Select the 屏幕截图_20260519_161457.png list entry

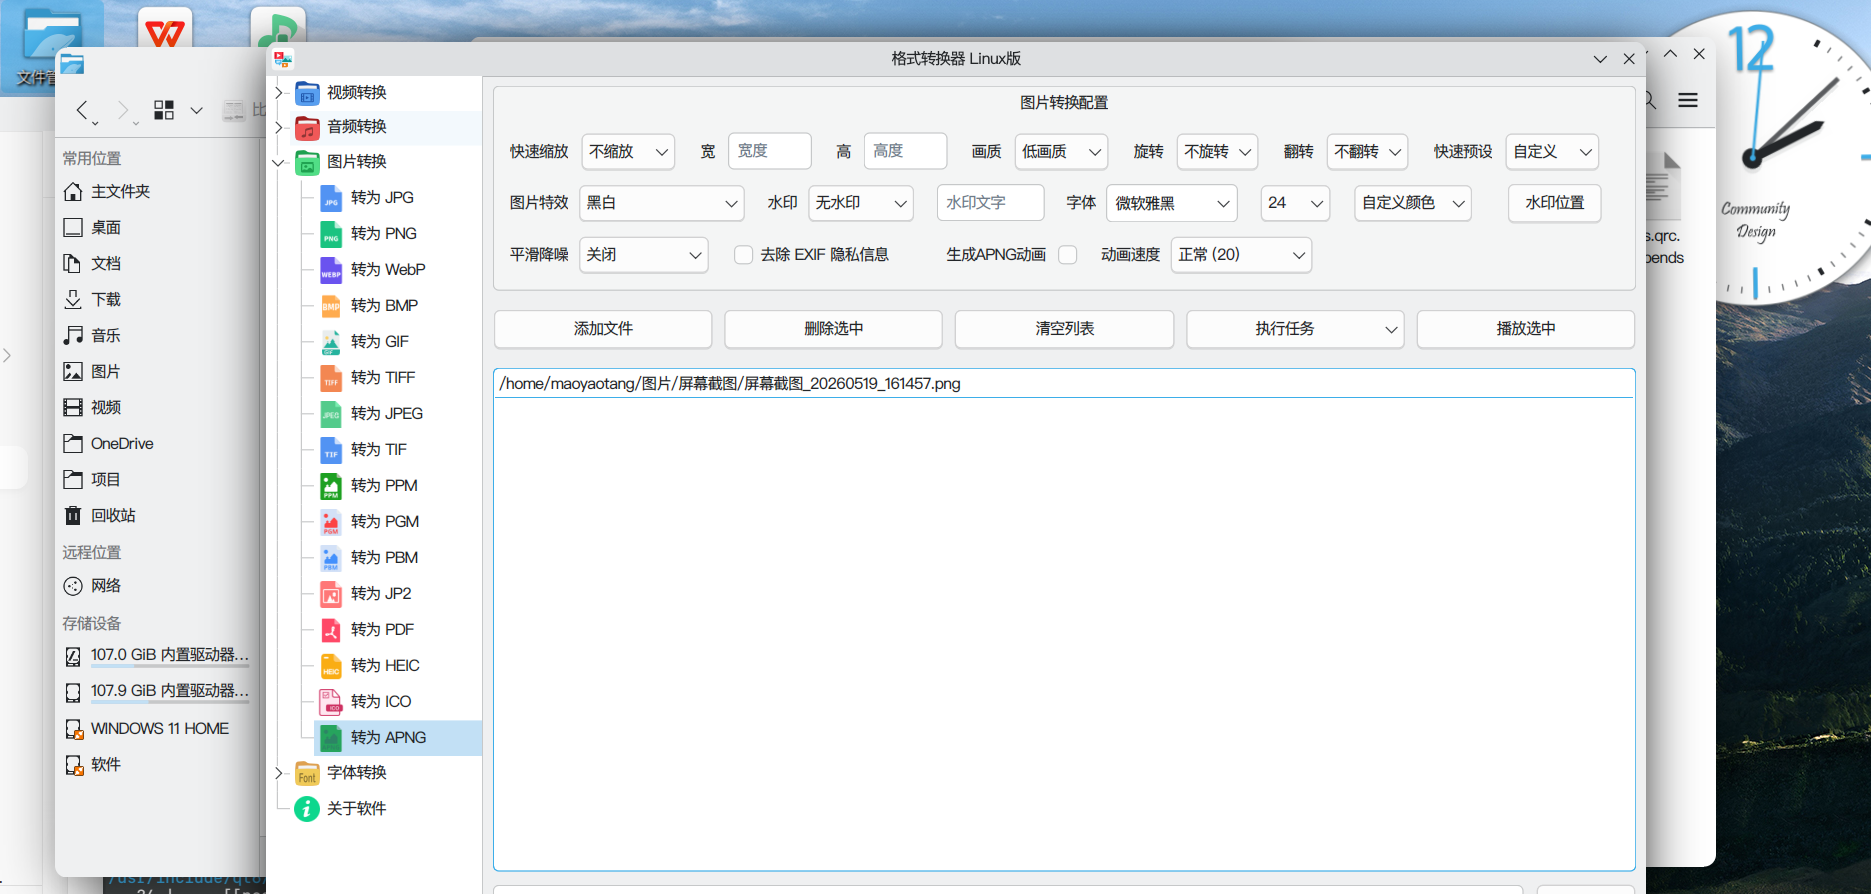pos(1064,384)
